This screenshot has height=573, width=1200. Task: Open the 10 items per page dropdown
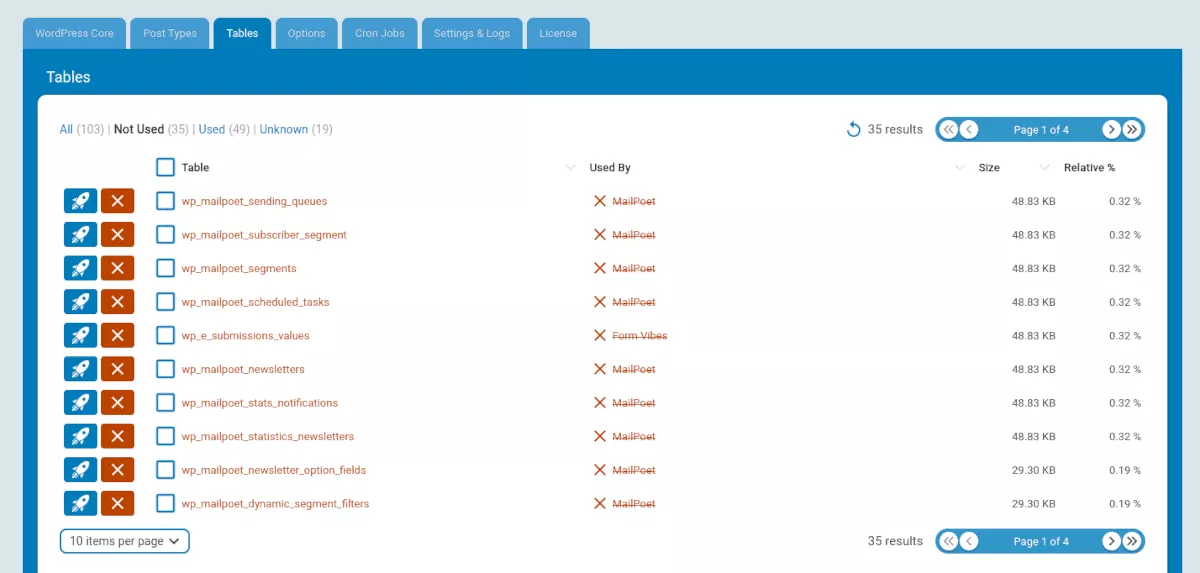pos(125,541)
